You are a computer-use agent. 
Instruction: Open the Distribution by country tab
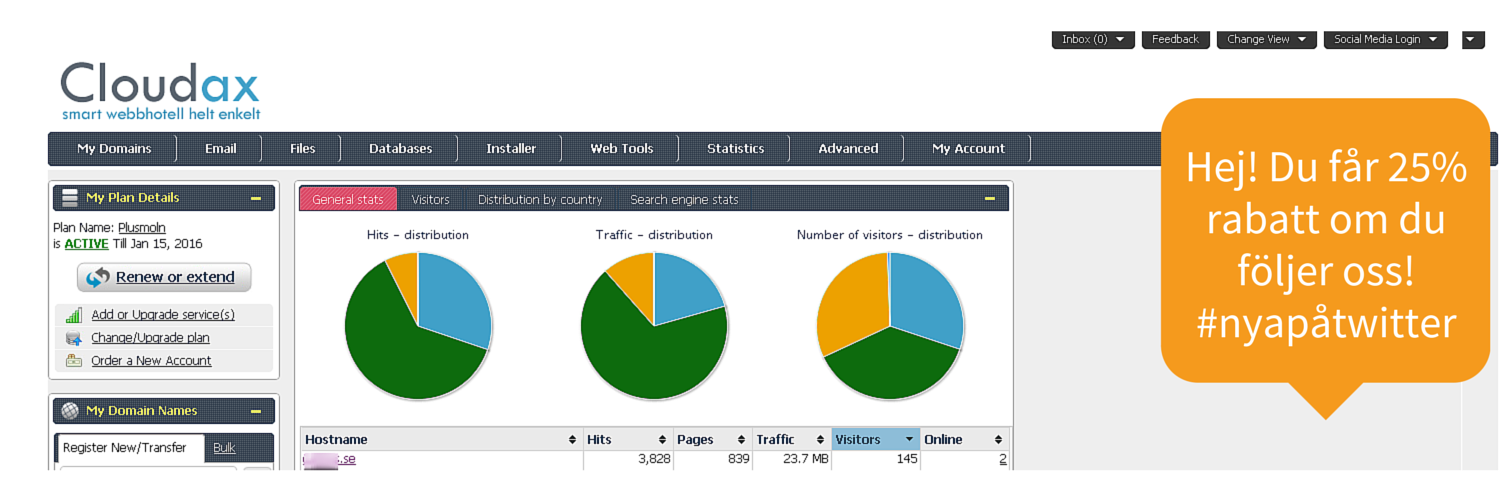click(x=540, y=200)
